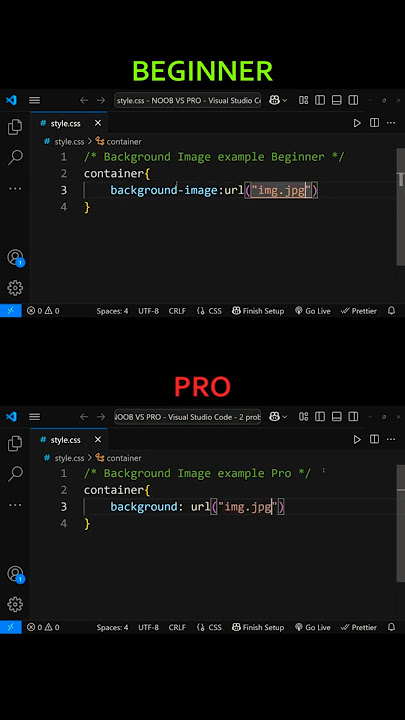Toggle primary side bar, Beginner window
This screenshot has height=720, width=405.
320,100
